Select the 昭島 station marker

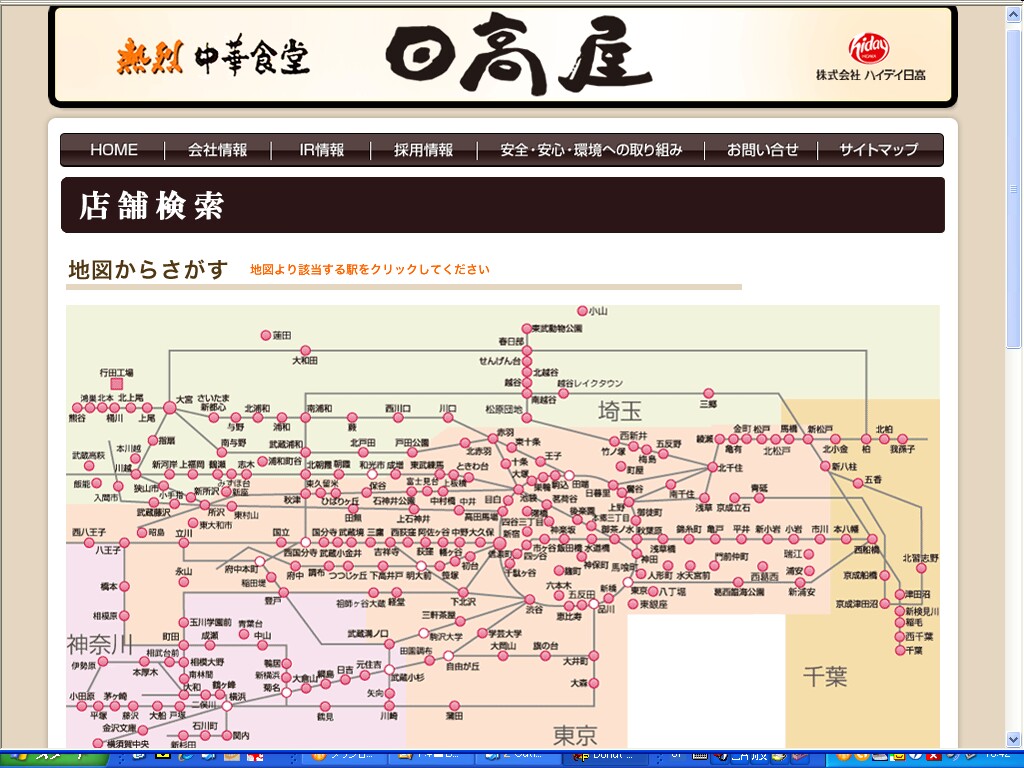[142, 533]
